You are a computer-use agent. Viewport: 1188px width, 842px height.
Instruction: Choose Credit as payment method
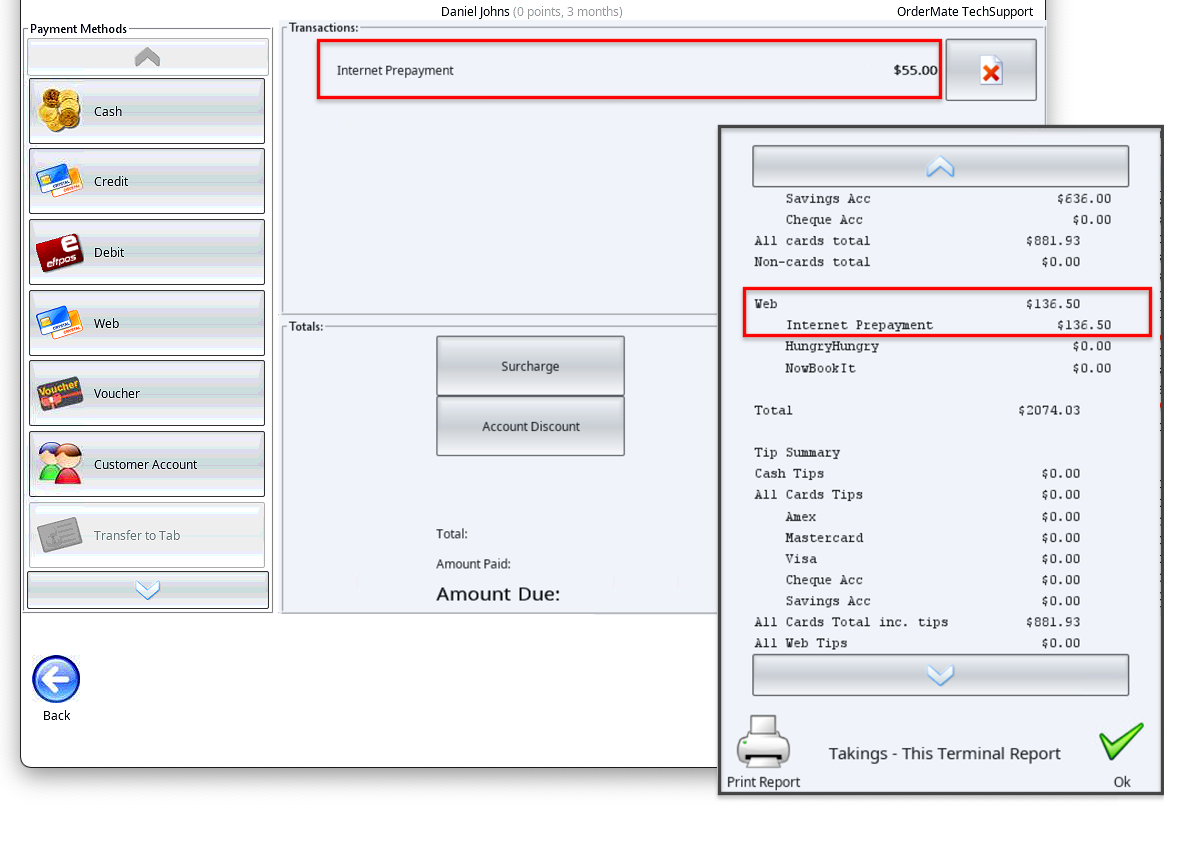pos(147,181)
